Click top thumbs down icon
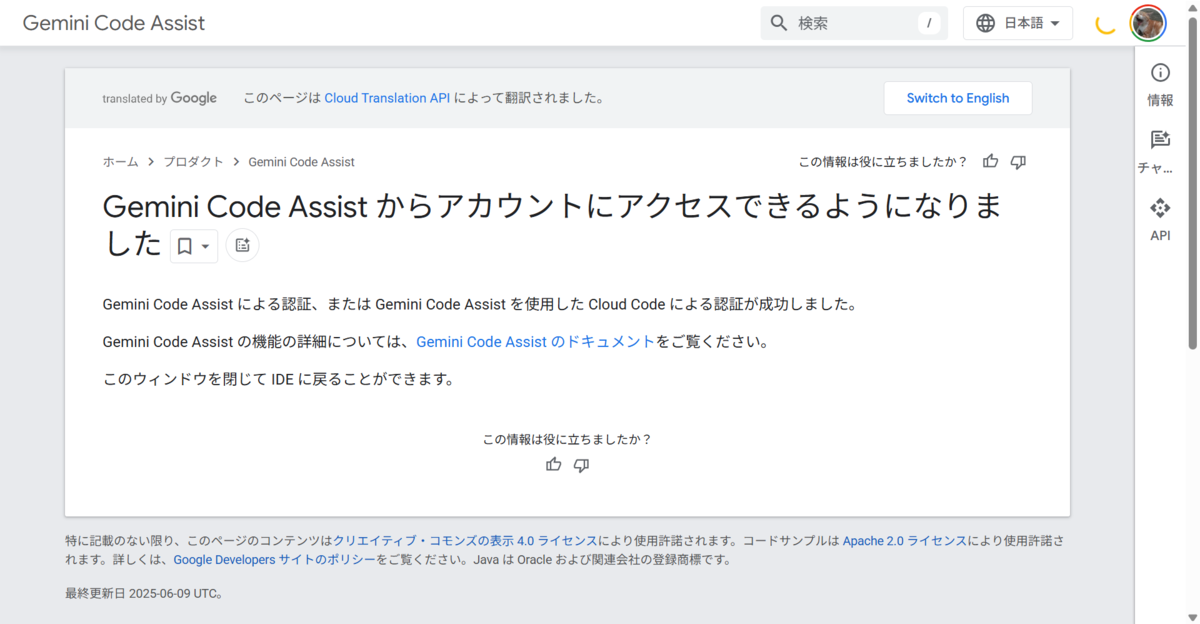Screen dimensions: 1200x624 (1018, 161)
